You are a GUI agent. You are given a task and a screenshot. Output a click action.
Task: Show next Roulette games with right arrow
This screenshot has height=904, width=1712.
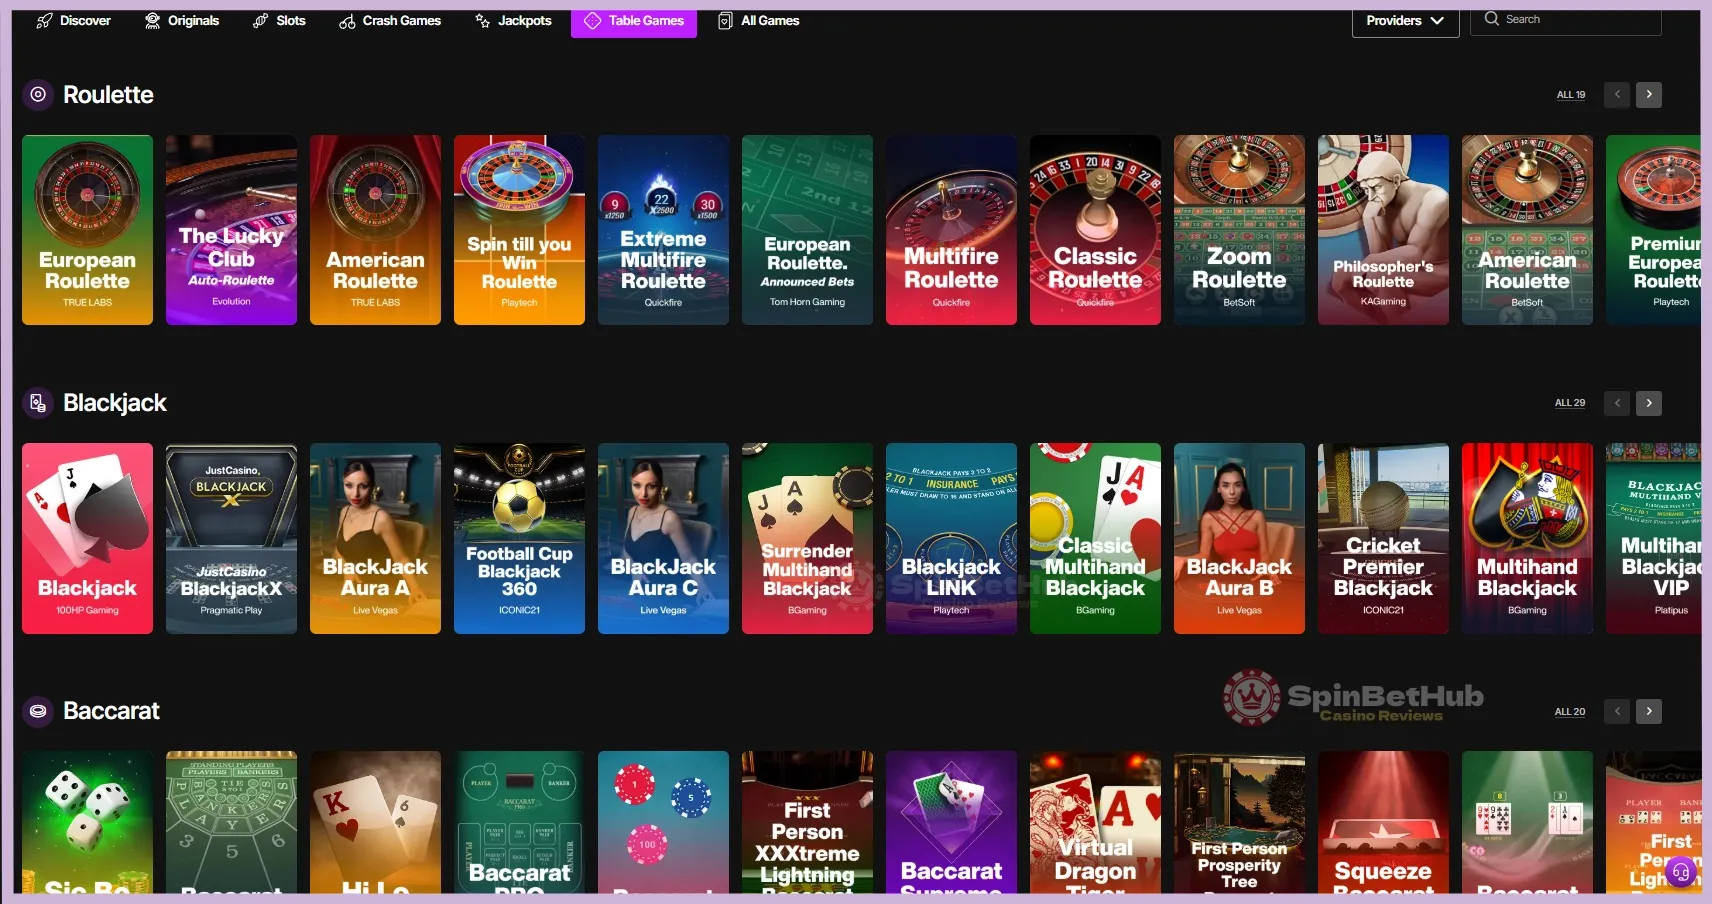tap(1649, 95)
